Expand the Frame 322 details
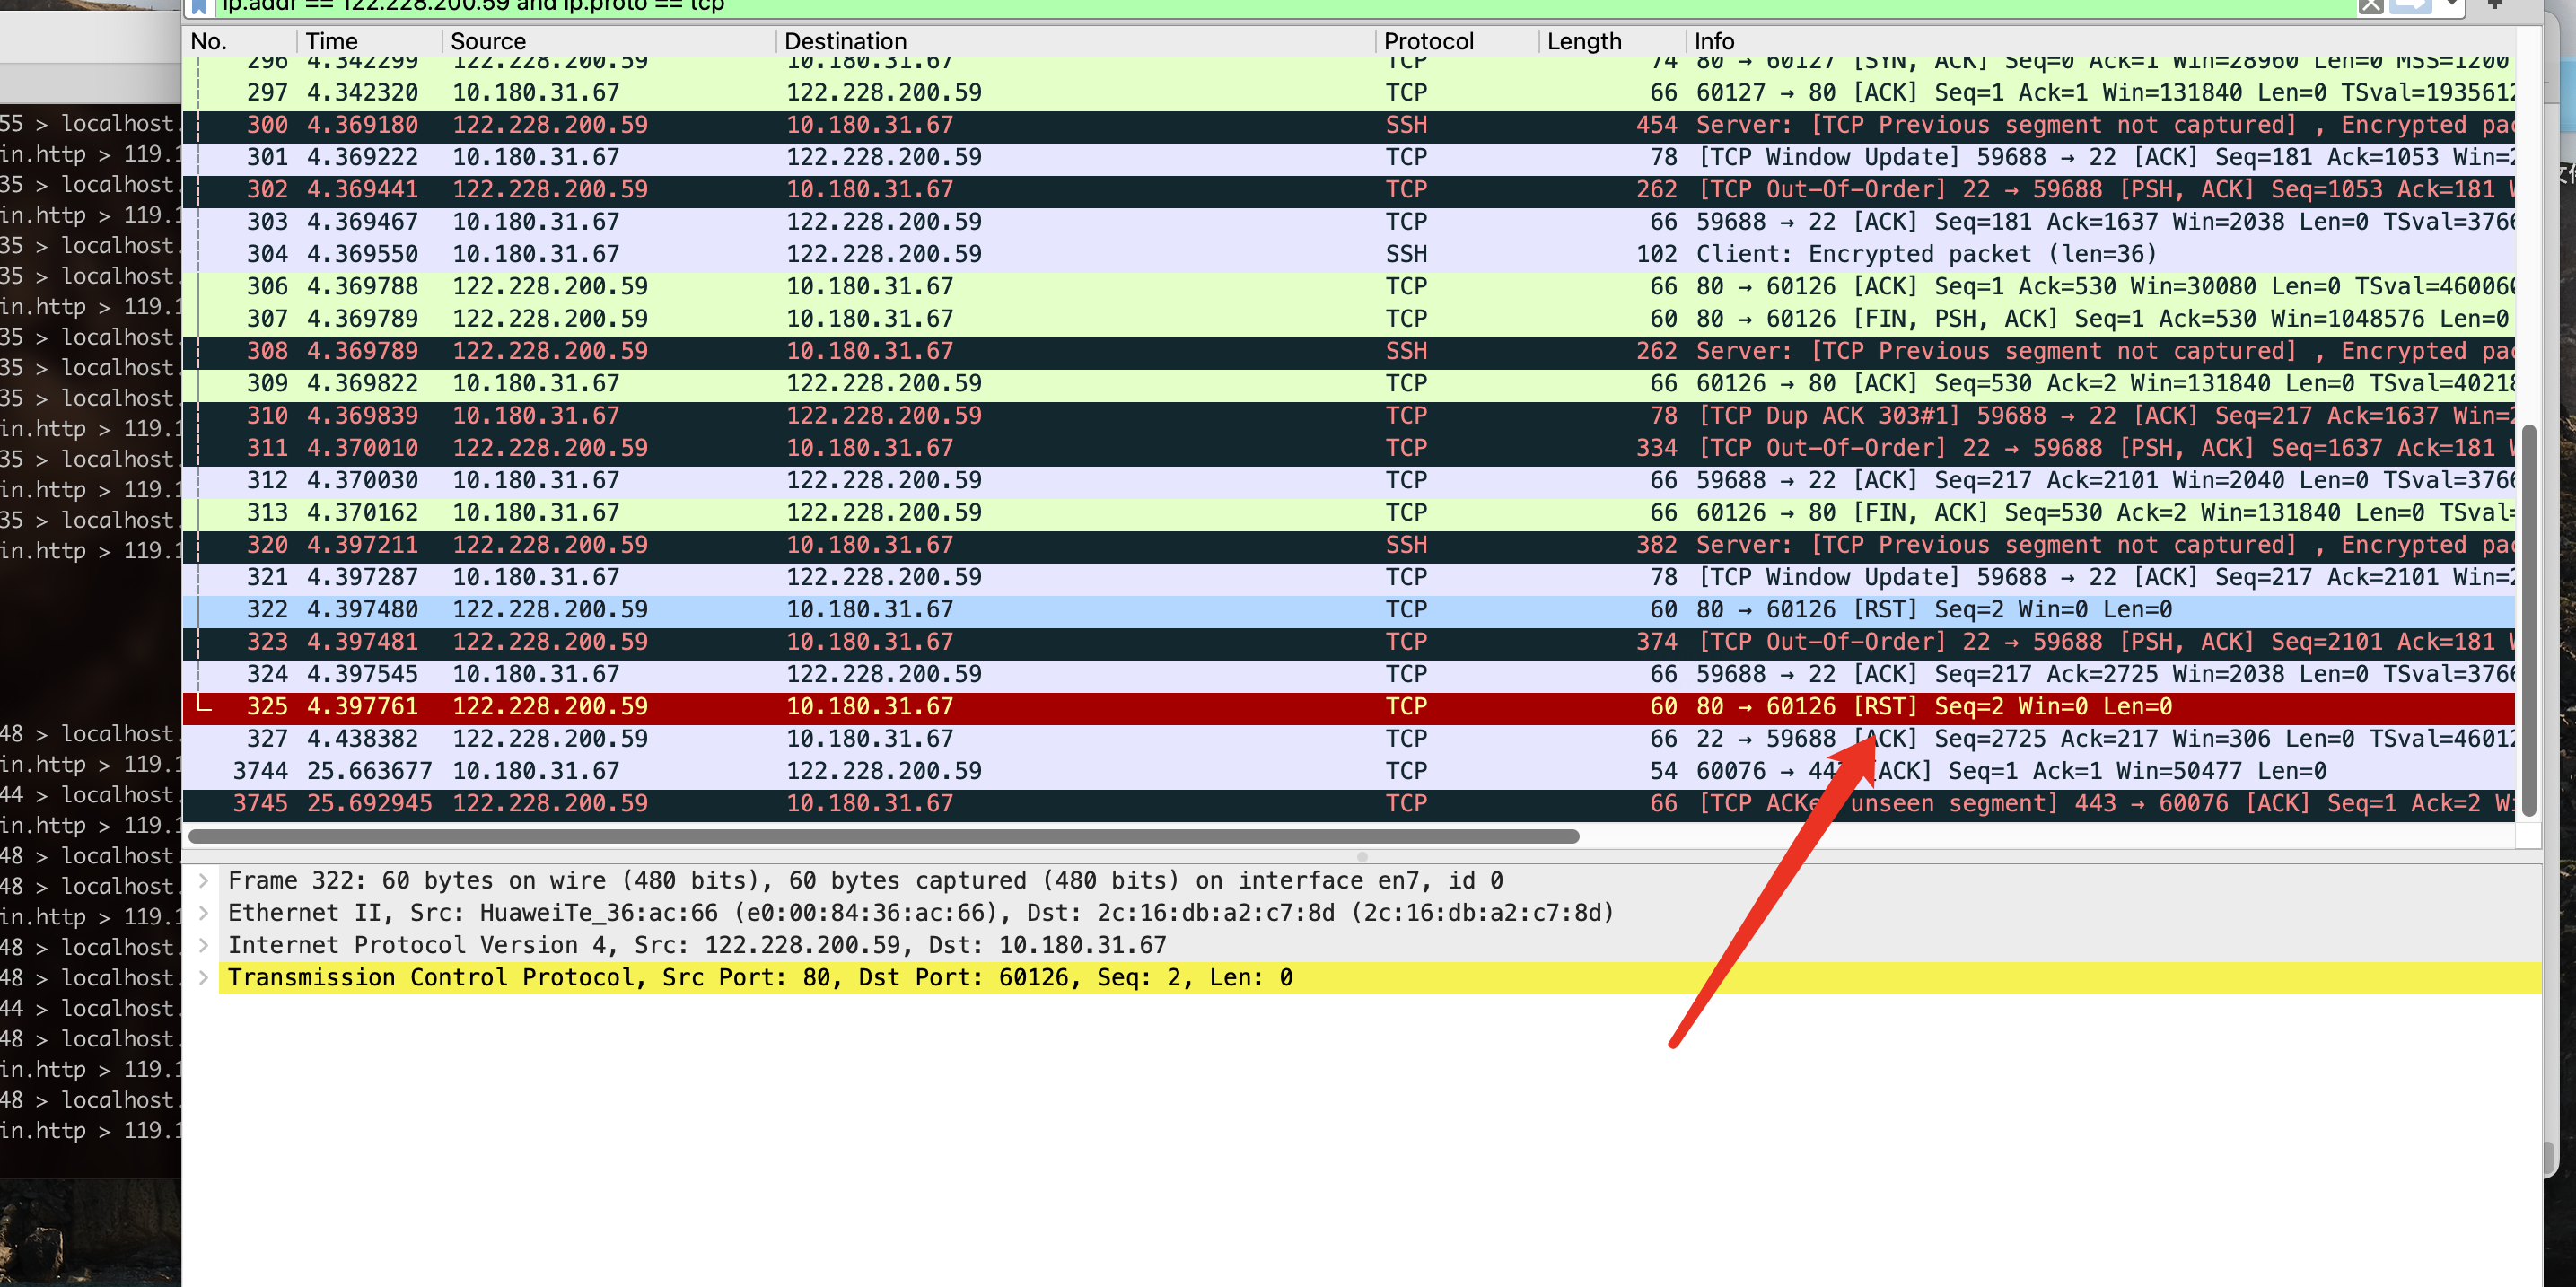Image resolution: width=2576 pixels, height=1287 pixels. click(204, 881)
